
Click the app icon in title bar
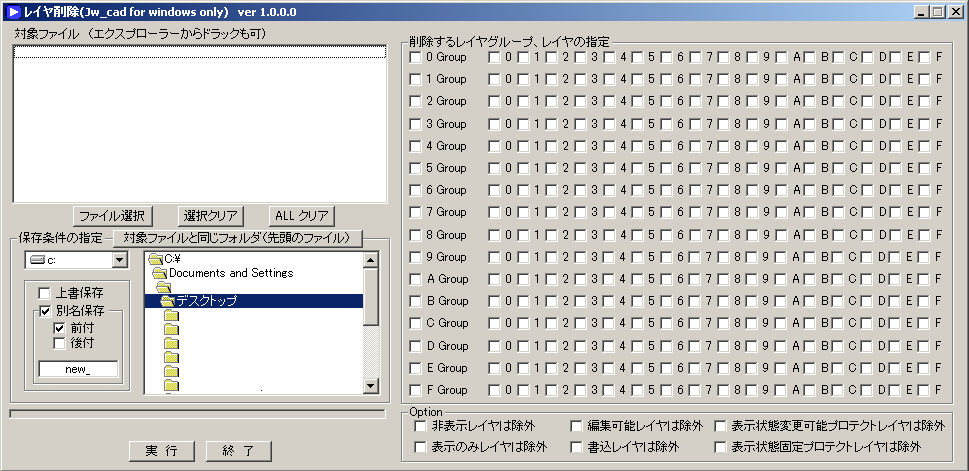tap(13, 11)
